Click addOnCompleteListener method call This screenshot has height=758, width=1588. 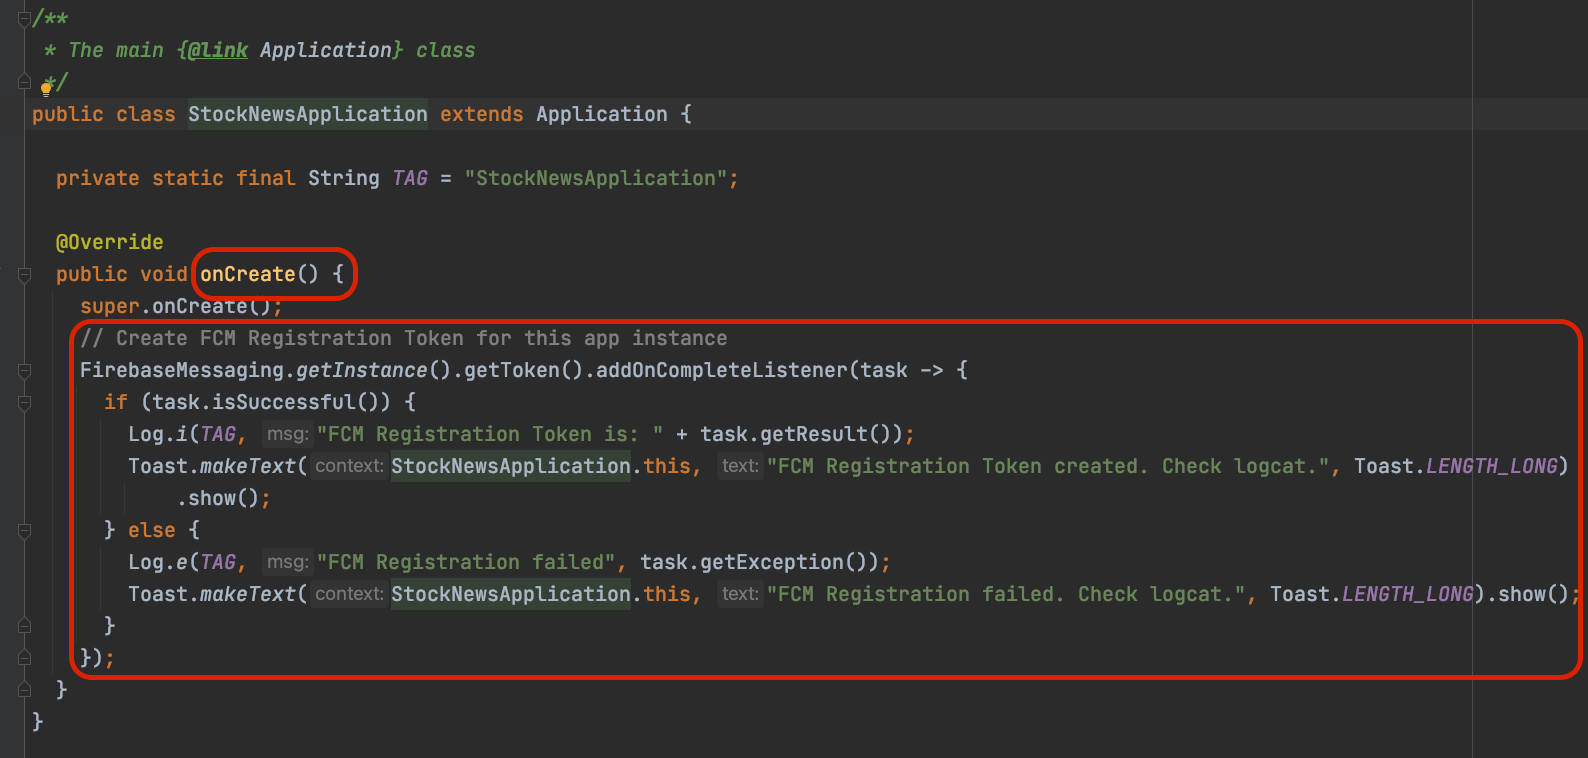(720, 370)
